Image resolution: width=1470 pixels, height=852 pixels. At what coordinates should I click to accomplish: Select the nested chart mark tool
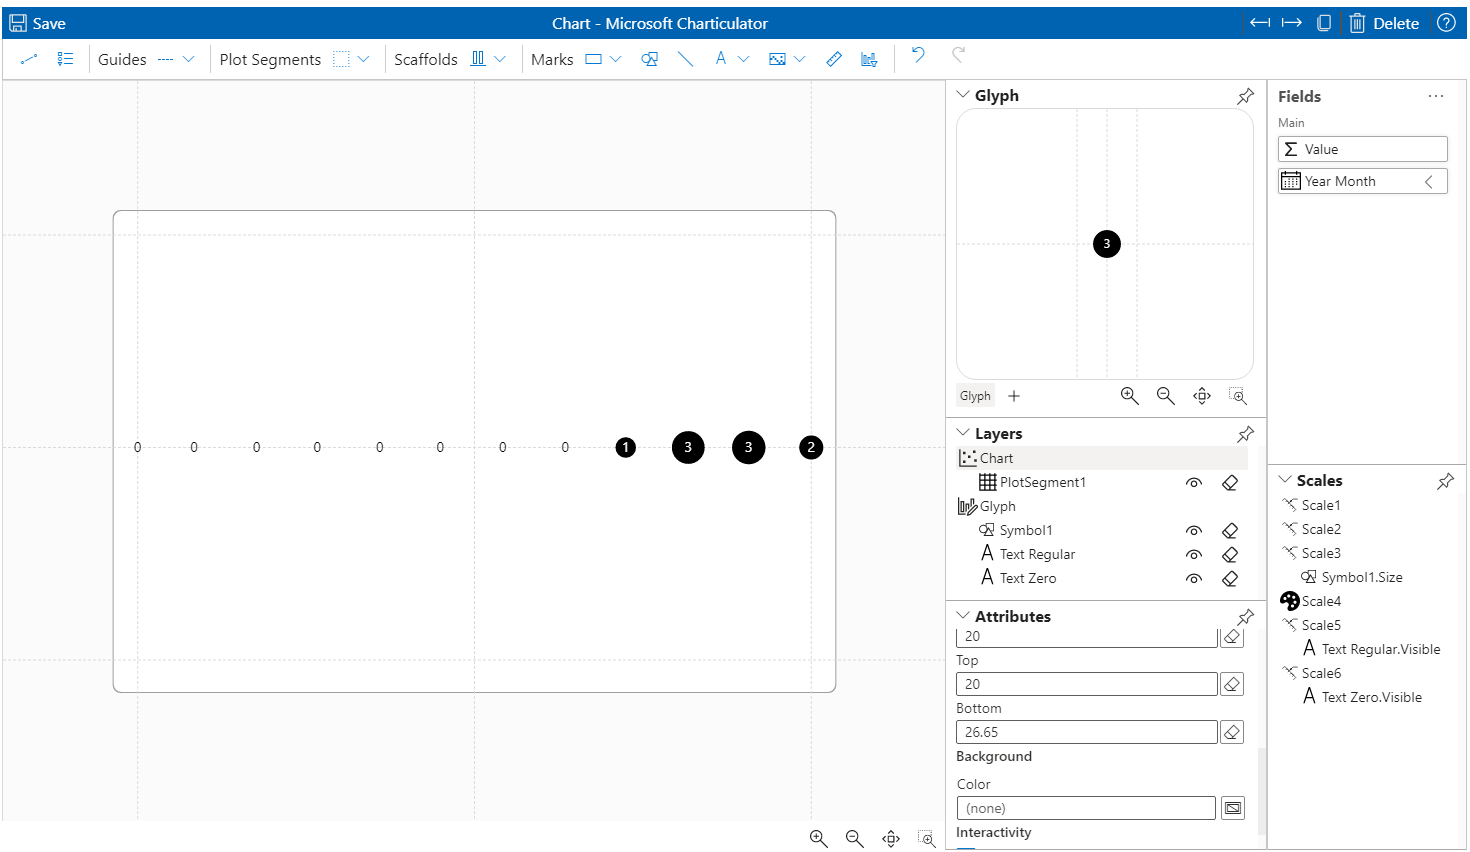point(869,60)
